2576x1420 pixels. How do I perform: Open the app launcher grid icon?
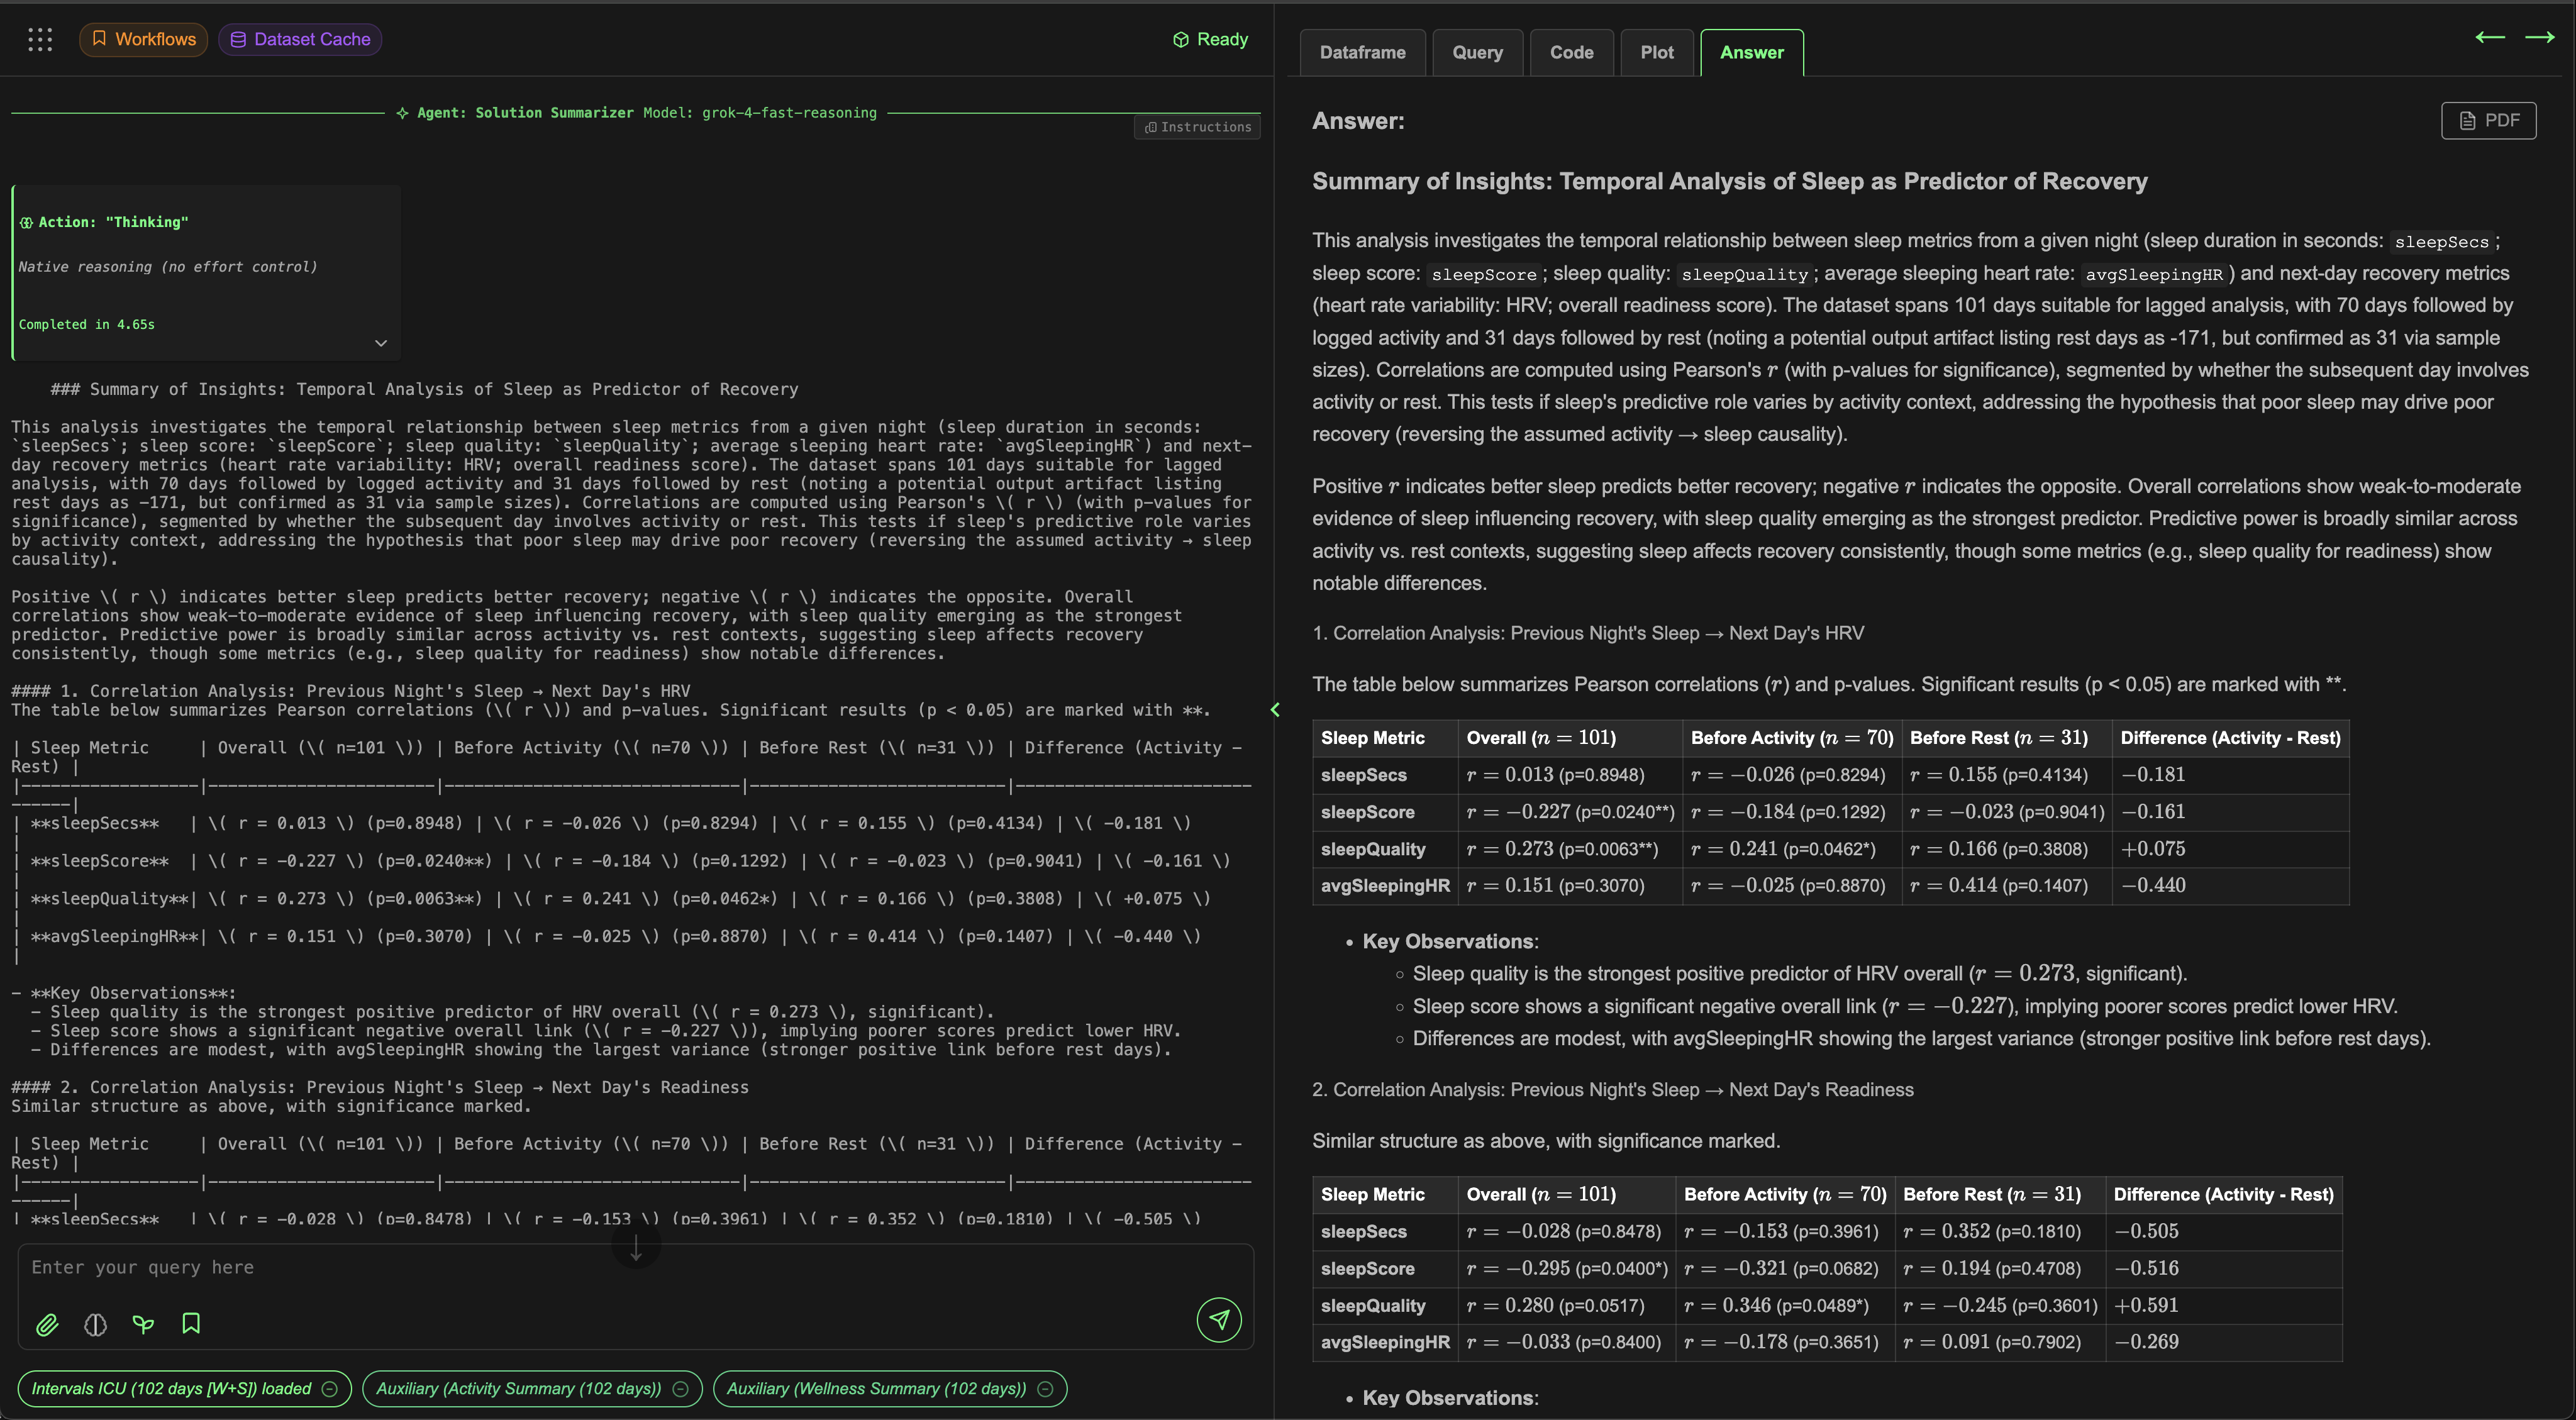click(40, 39)
